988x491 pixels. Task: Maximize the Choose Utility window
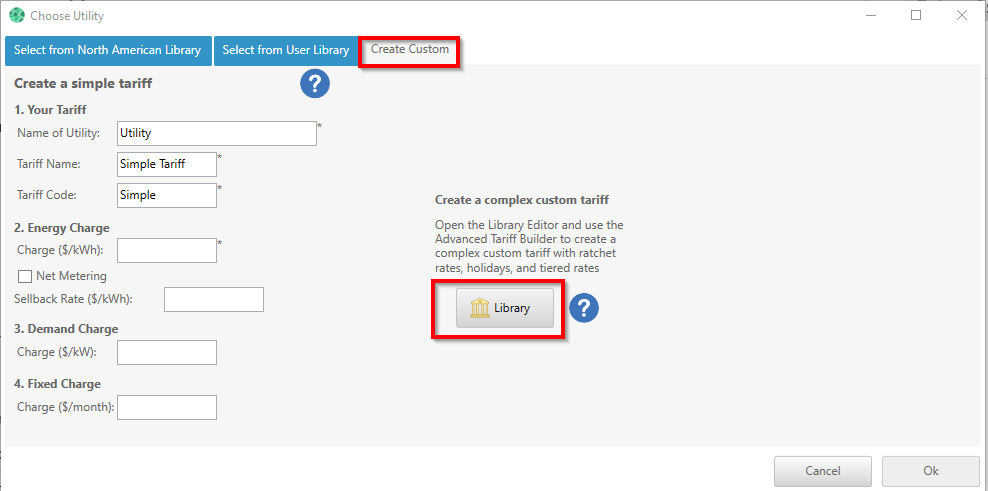[x=916, y=16]
